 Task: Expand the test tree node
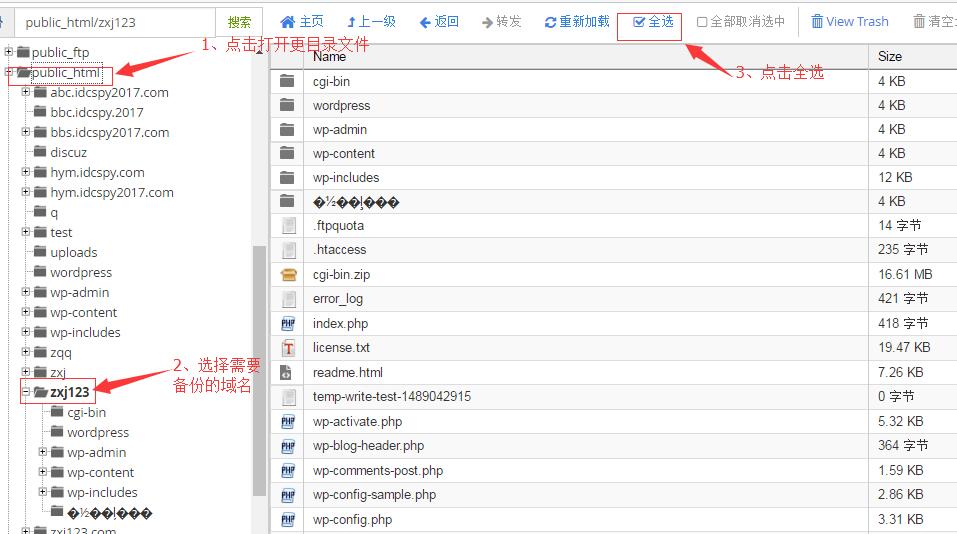[x=26, y=231]
